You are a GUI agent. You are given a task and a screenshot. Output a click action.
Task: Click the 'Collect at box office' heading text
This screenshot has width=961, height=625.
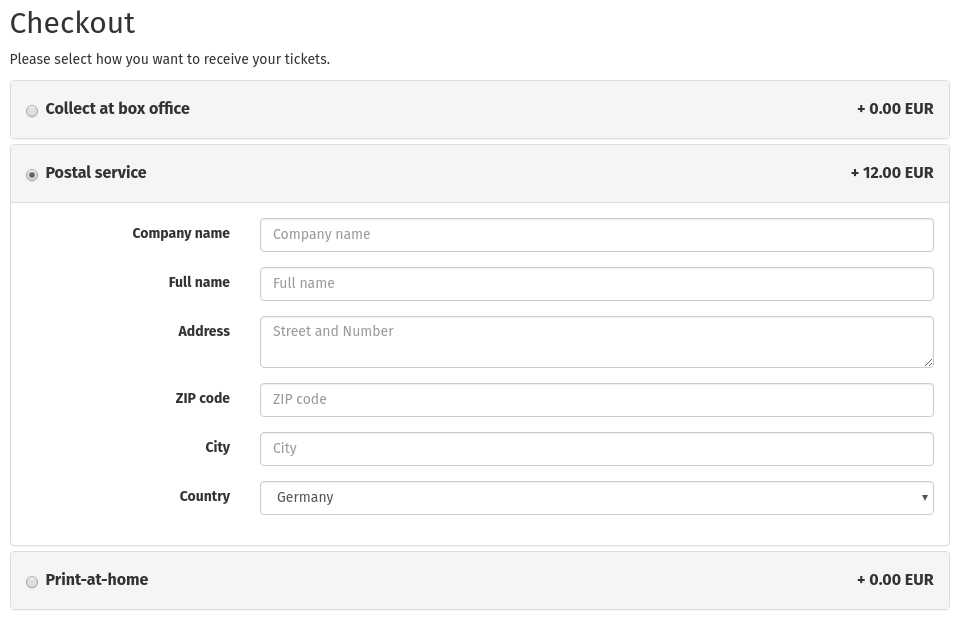(117, 109)
